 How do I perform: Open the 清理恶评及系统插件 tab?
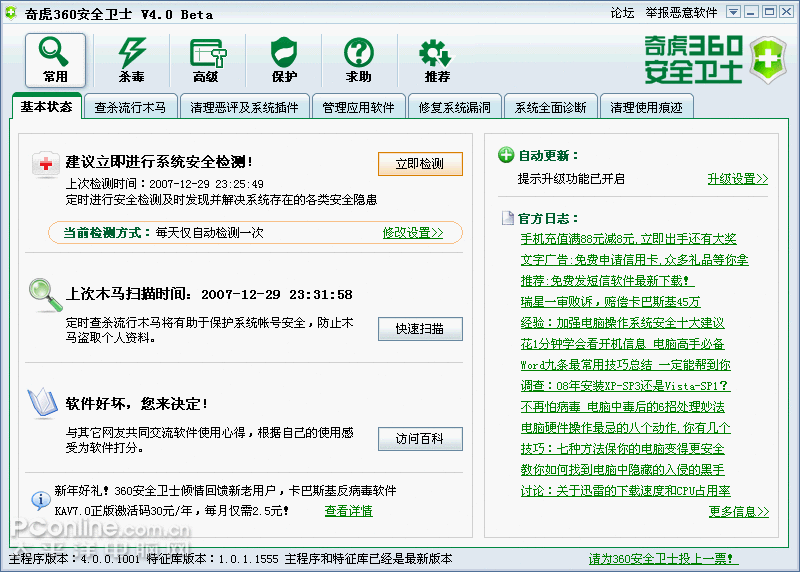click(x=244, y=107)
